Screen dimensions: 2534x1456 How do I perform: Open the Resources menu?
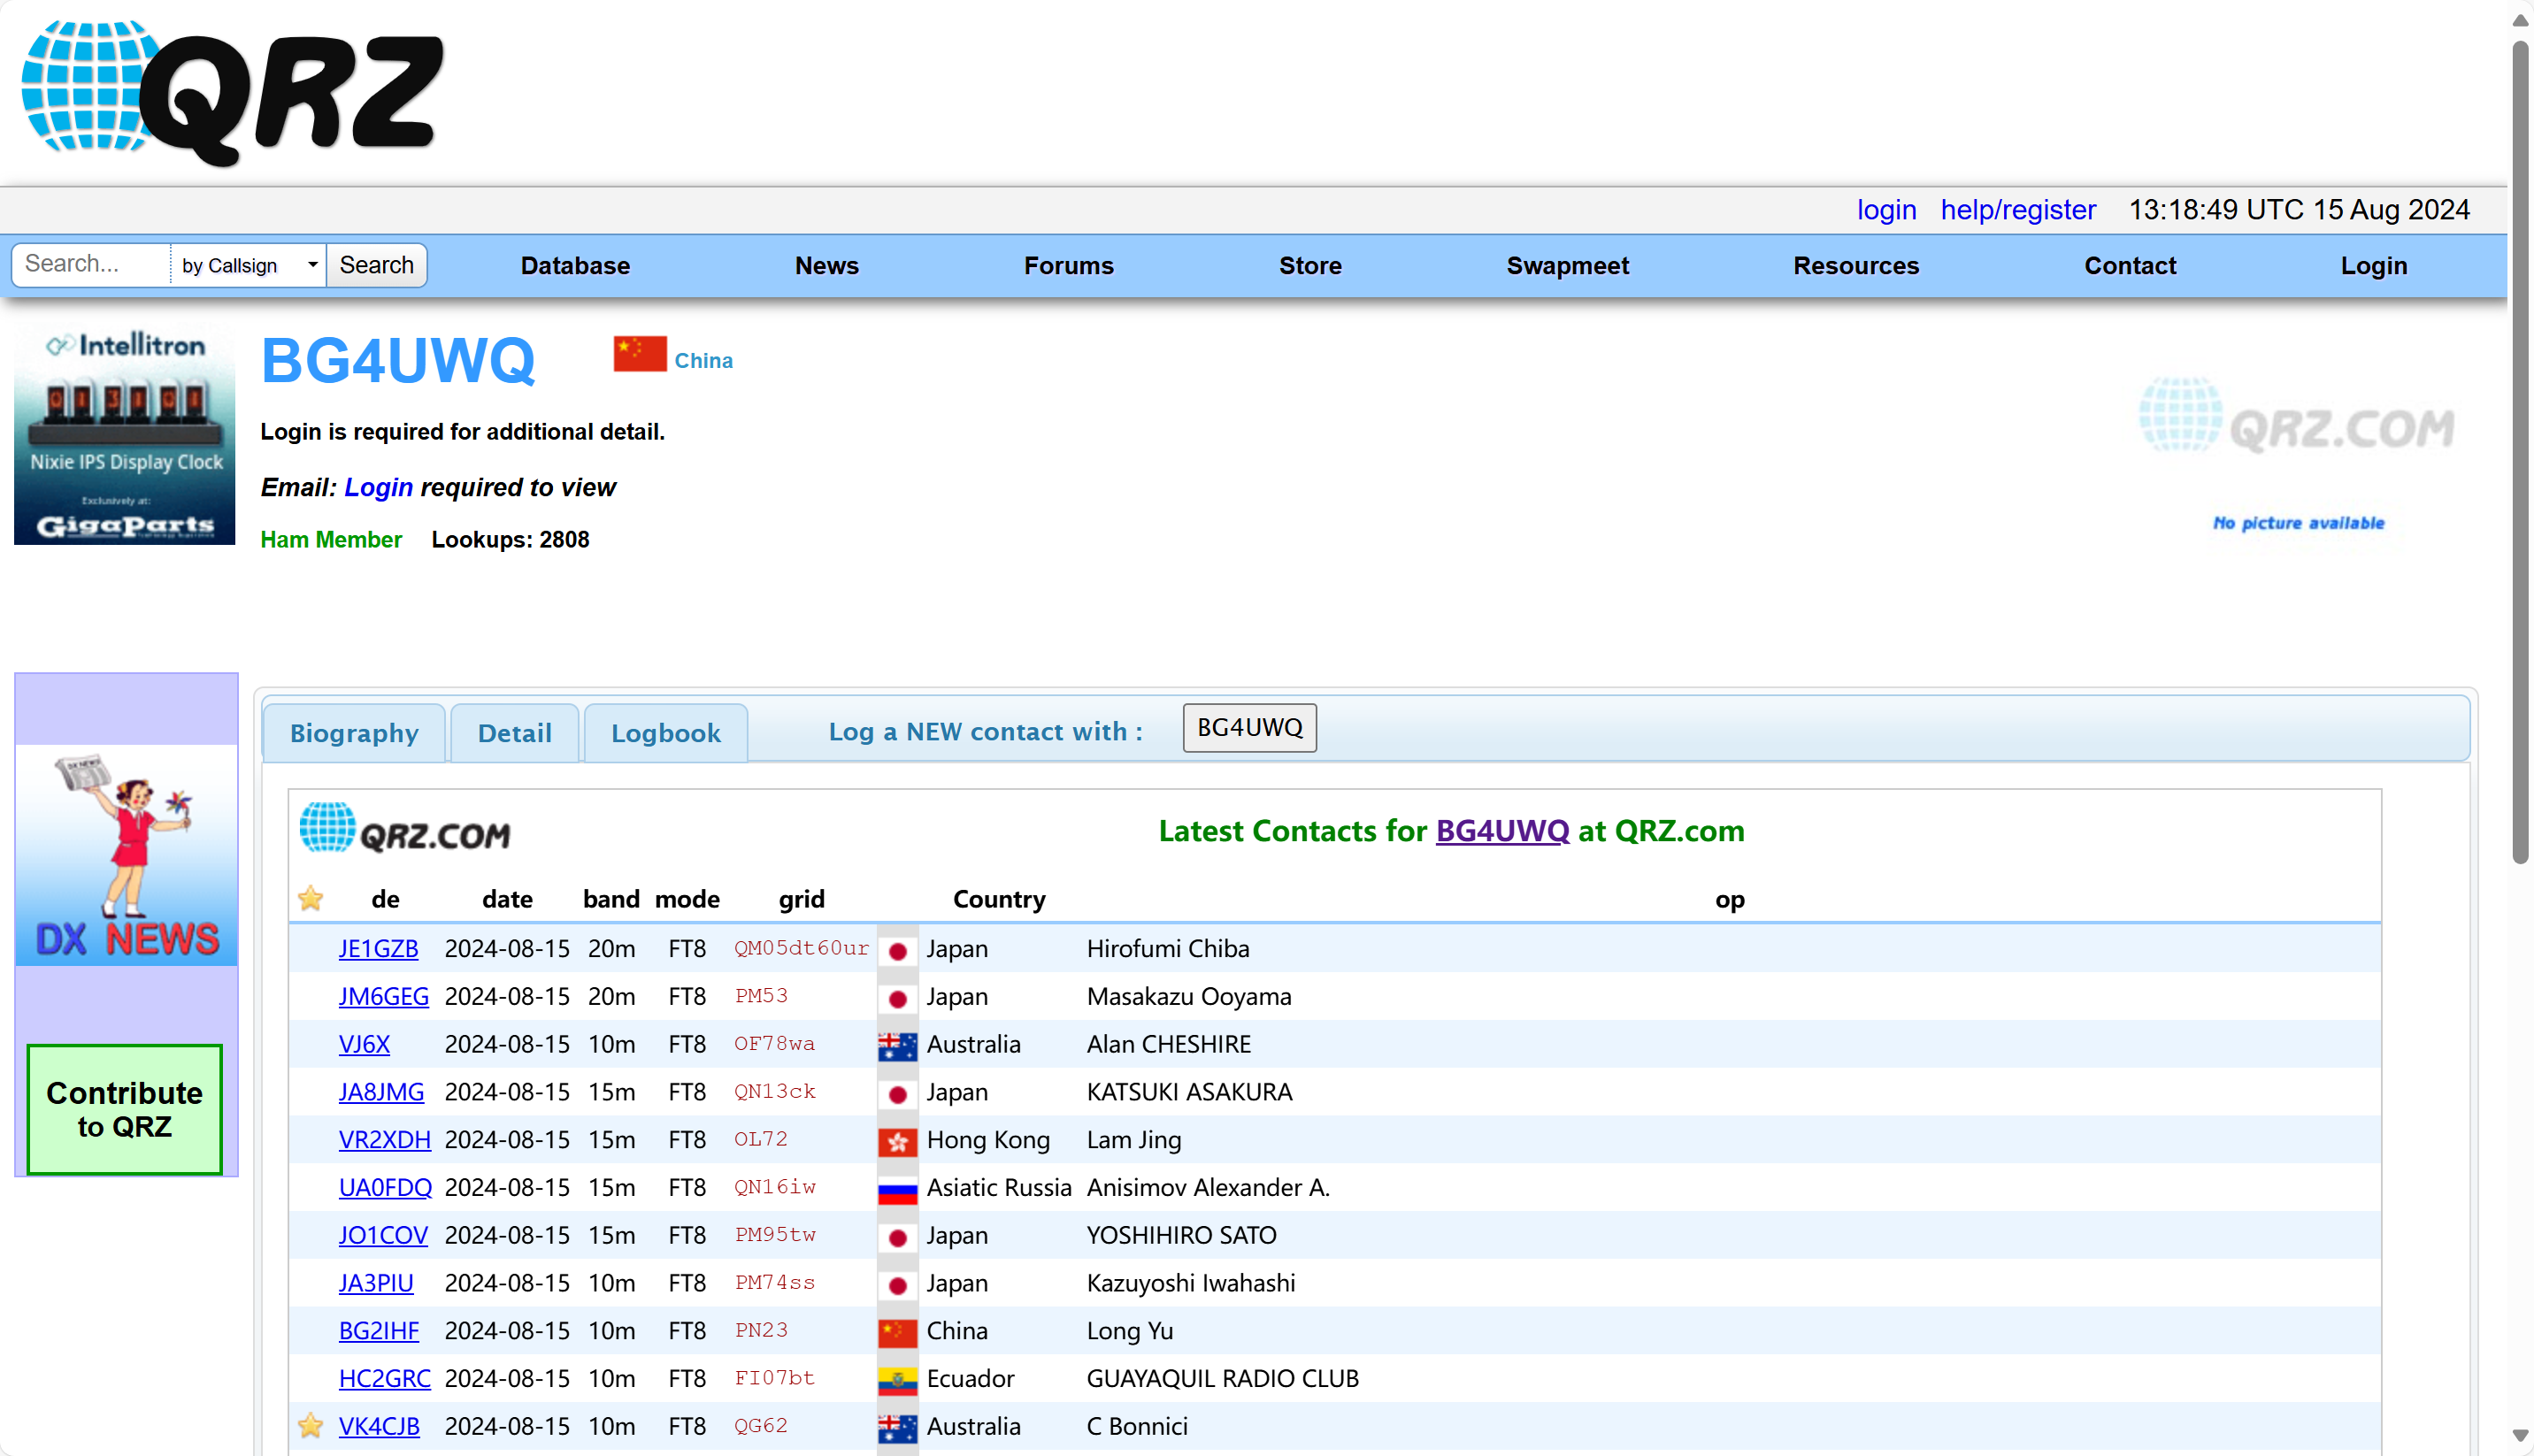pos(1856,266)
